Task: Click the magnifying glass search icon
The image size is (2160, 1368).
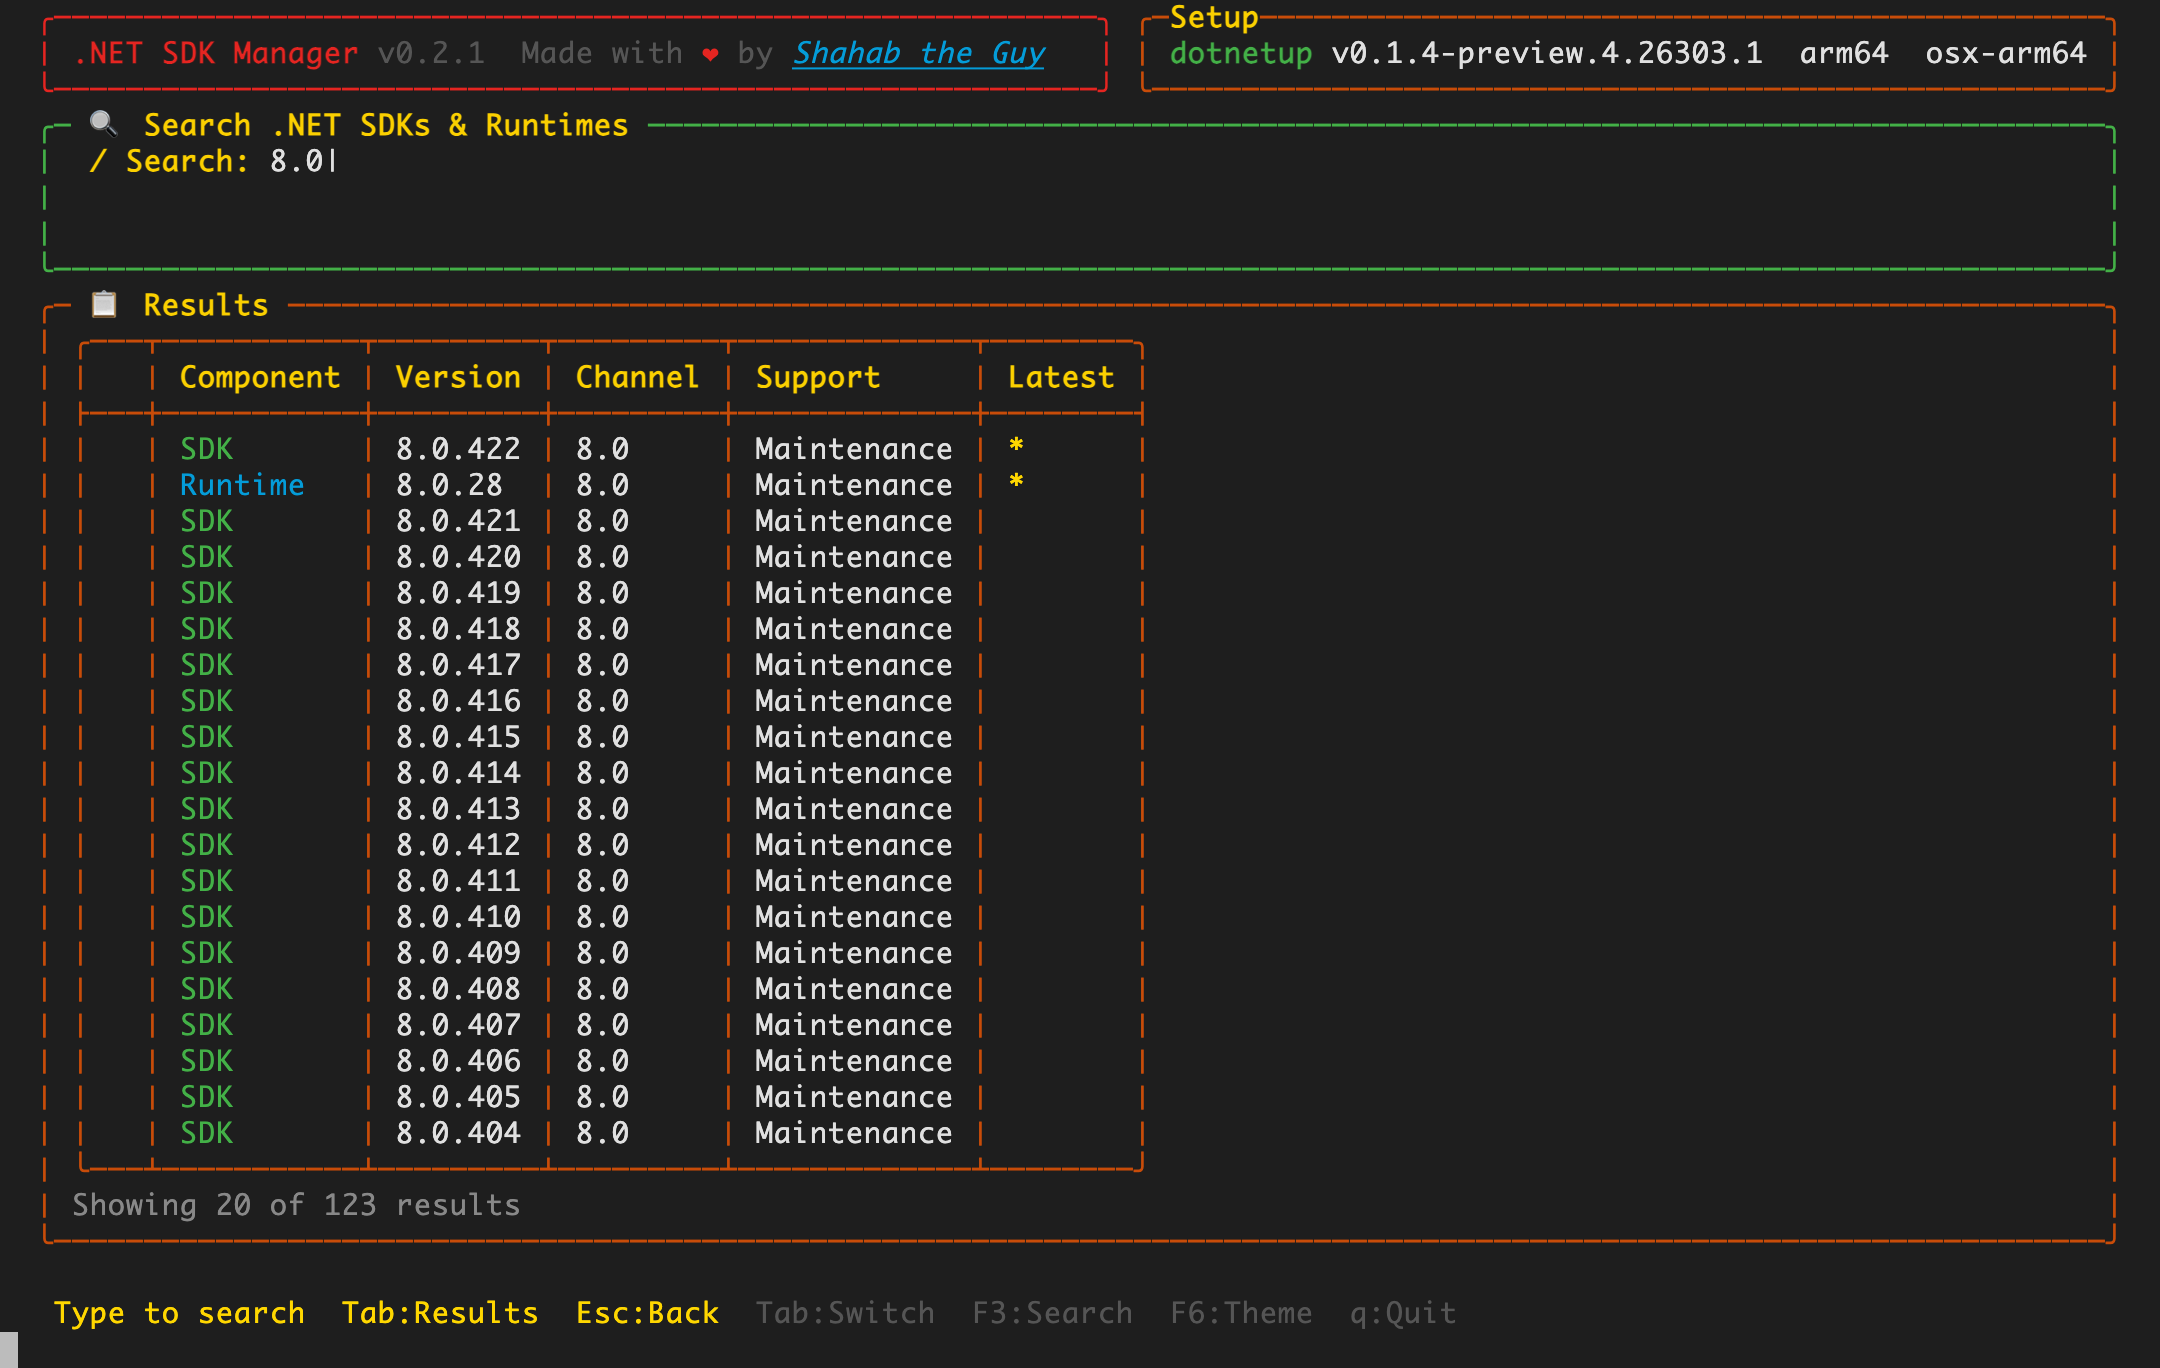Action: pos(104,124)
